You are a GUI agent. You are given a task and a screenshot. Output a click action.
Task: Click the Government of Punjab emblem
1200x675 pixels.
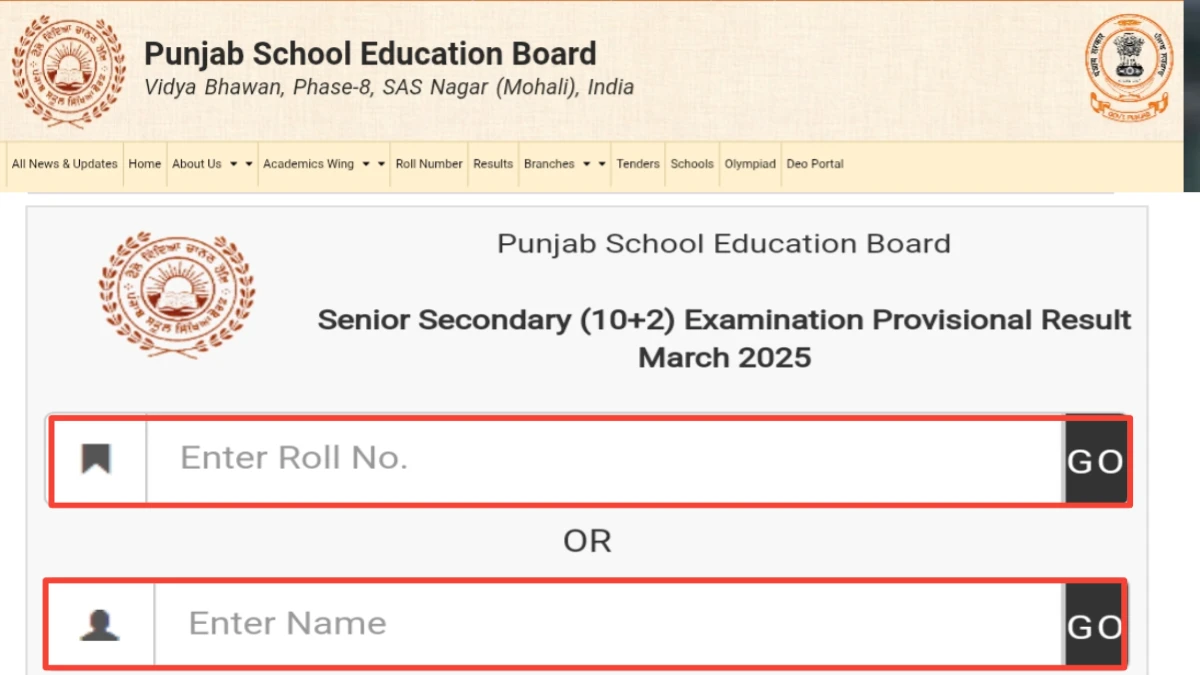point(1129,68)
